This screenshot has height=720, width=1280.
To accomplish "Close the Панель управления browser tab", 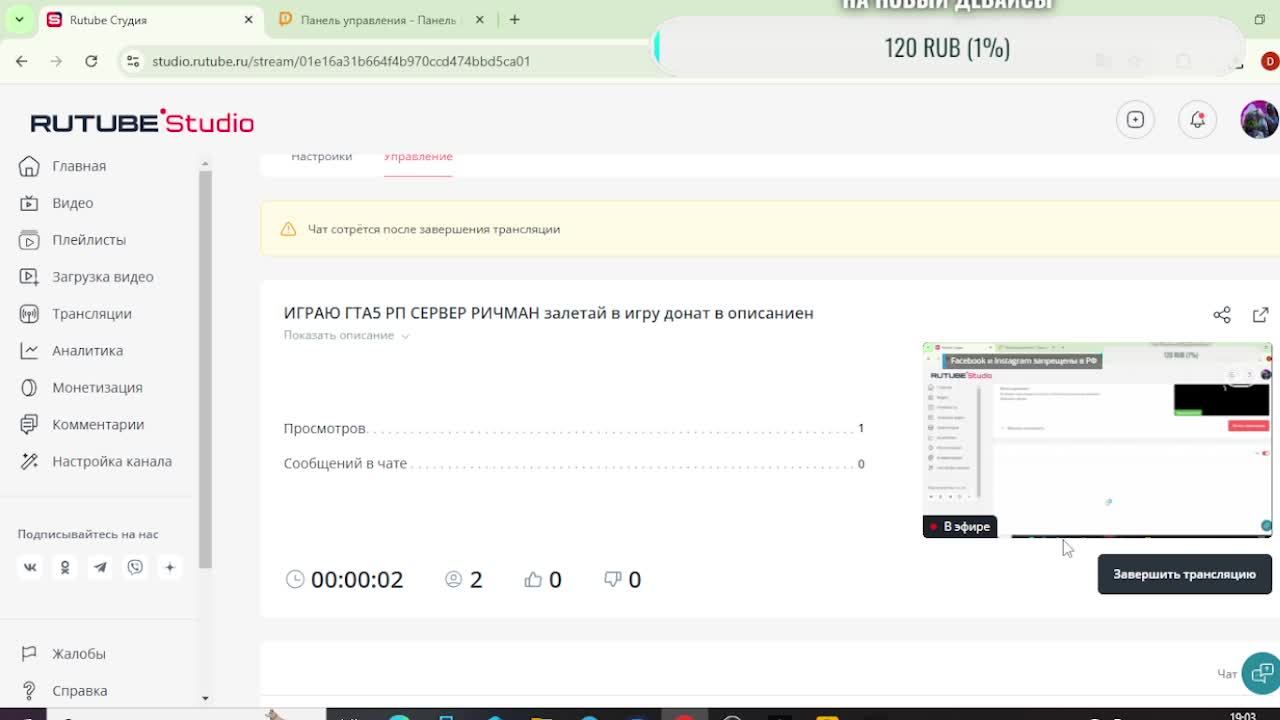I will (x=479, y=20).
